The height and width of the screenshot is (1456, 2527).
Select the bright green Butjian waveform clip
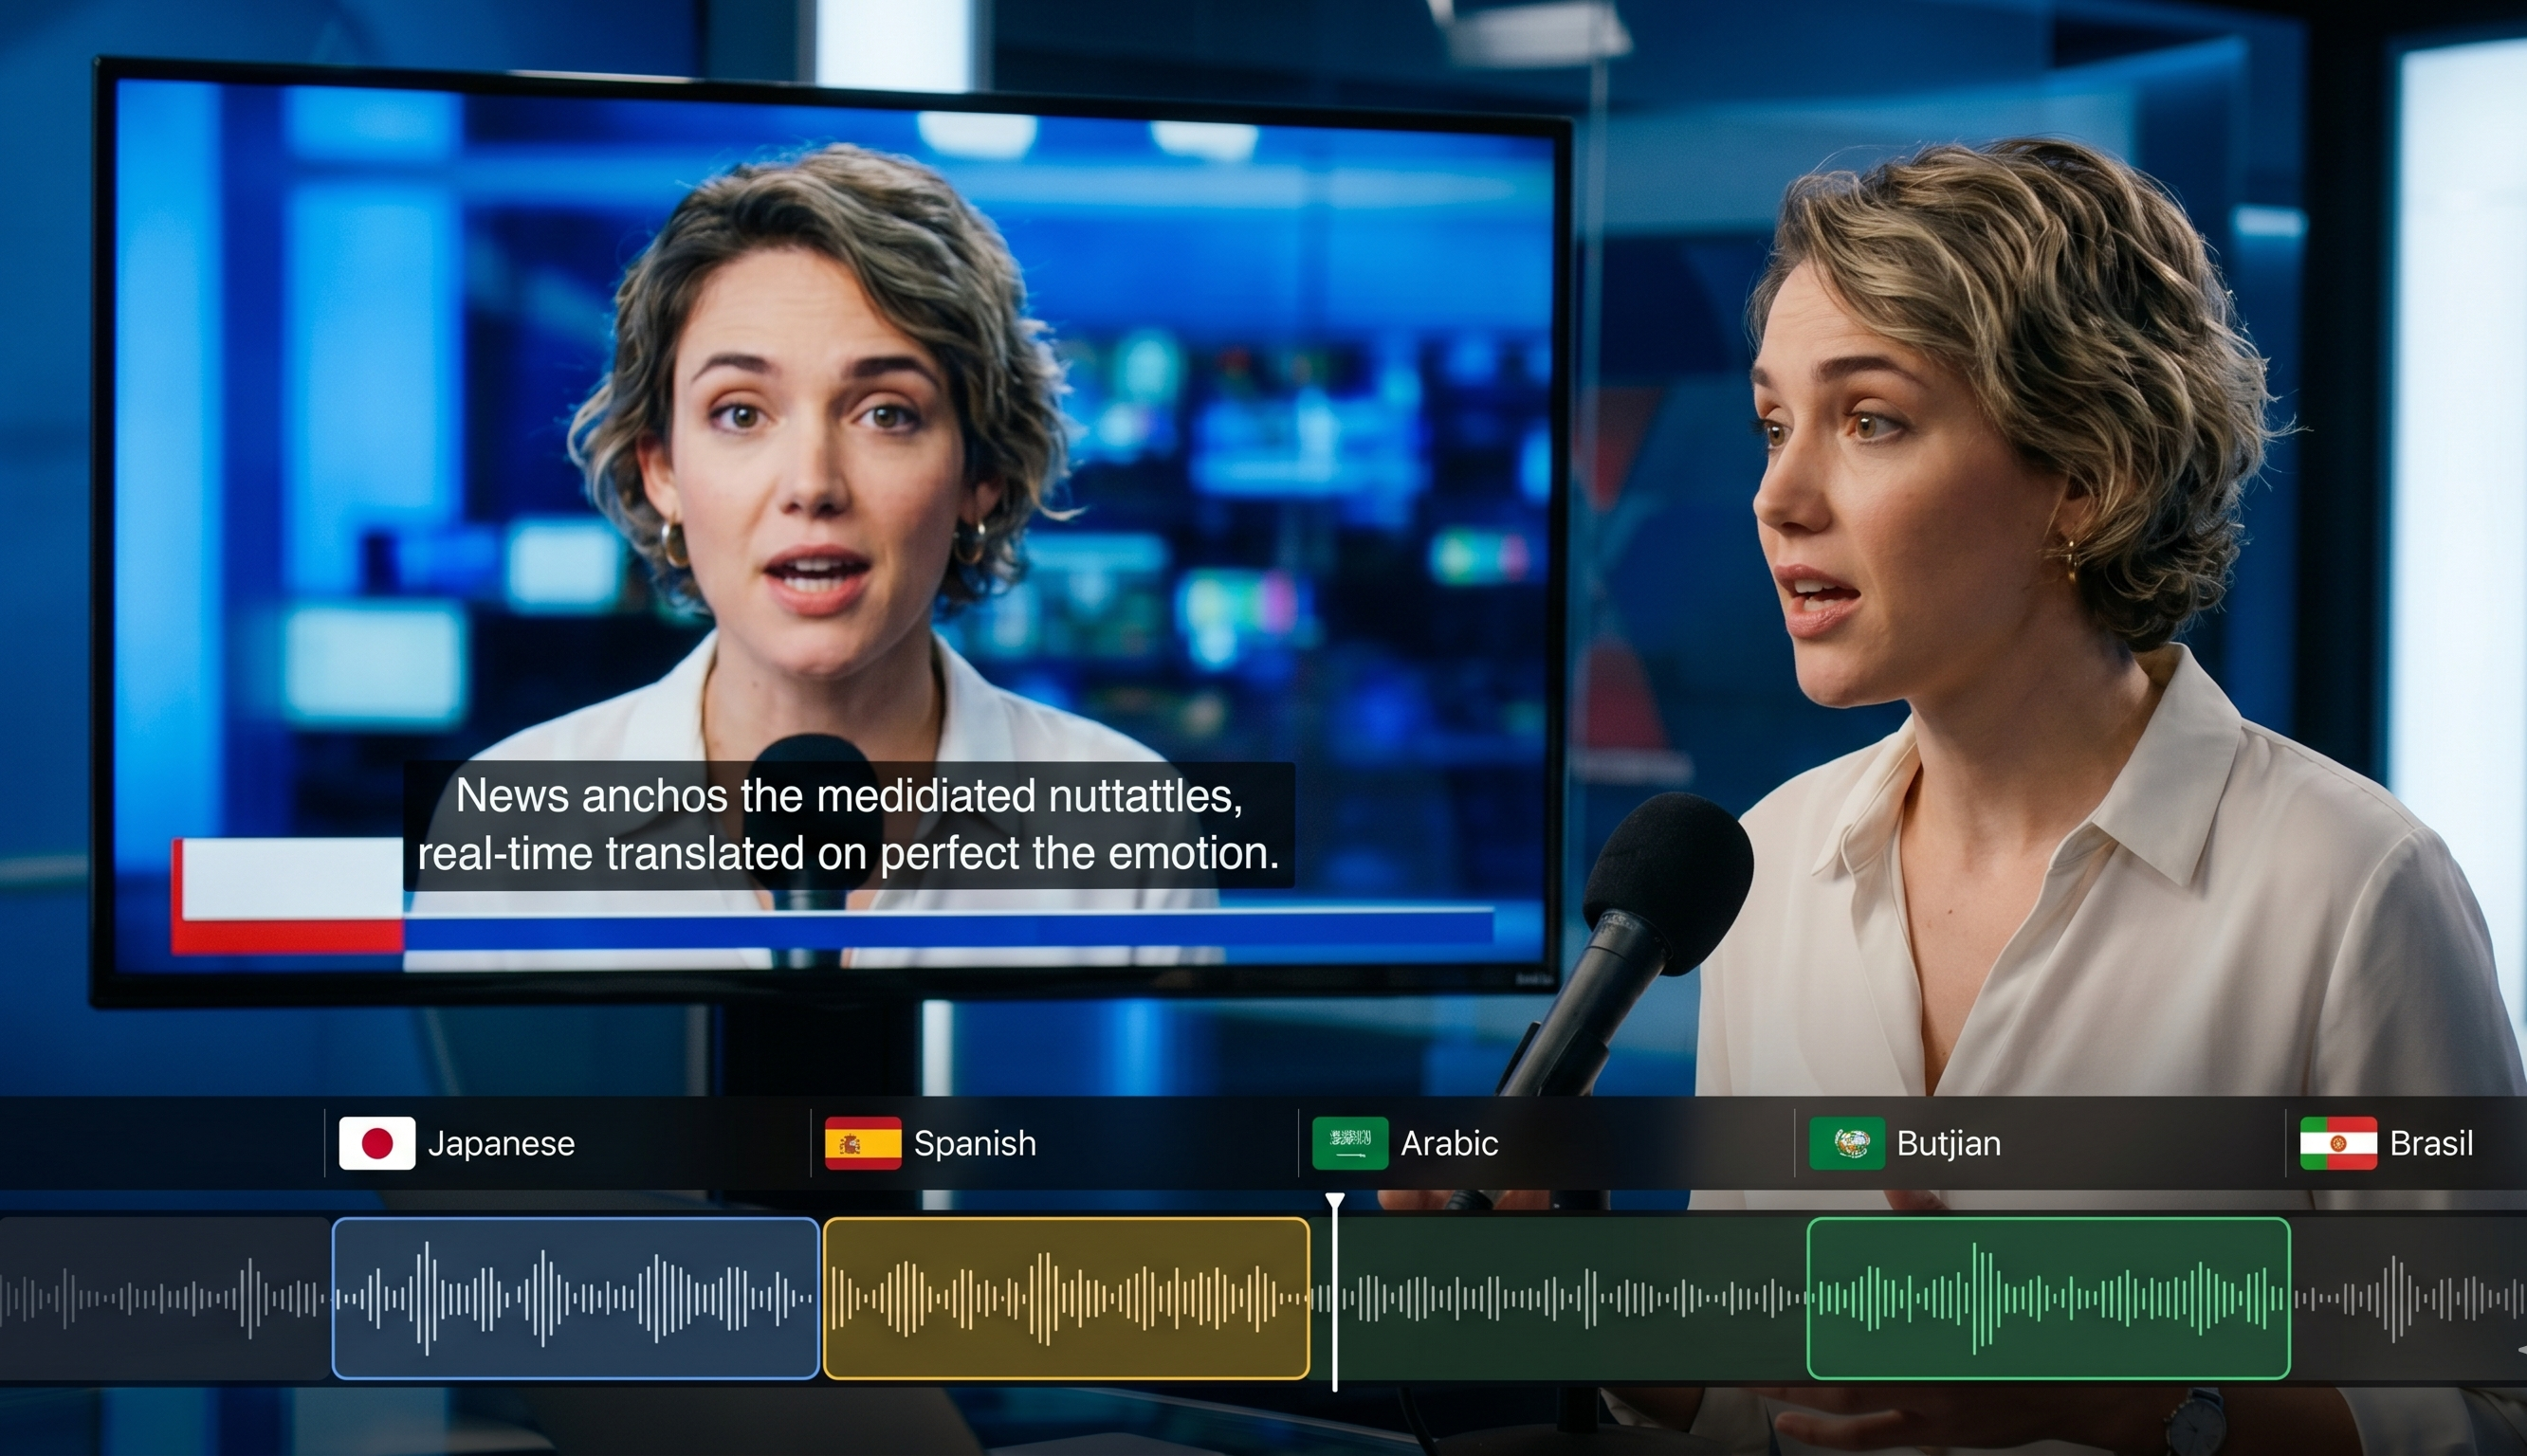pyautogui.click(x=2048, y=1298)
